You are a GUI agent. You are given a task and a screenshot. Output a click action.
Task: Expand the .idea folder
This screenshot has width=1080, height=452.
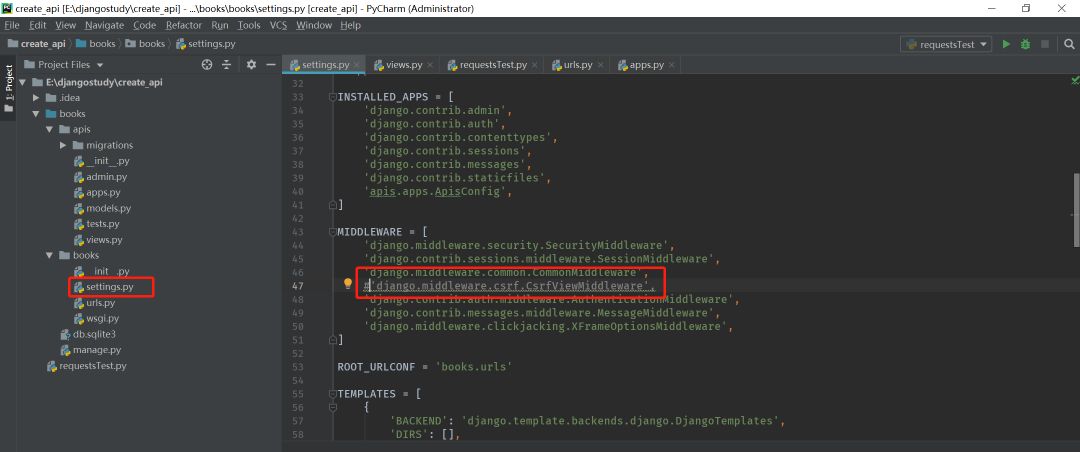point(36,98)
